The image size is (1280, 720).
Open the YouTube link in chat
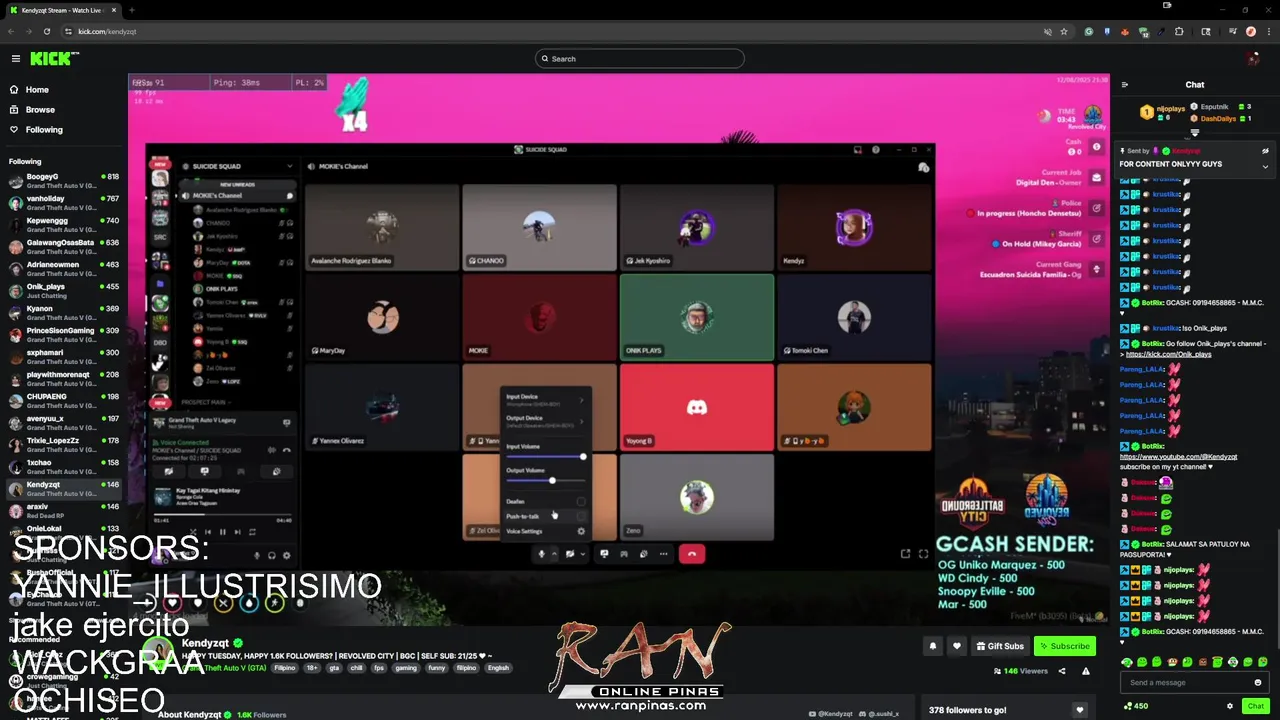point(1178,457)
